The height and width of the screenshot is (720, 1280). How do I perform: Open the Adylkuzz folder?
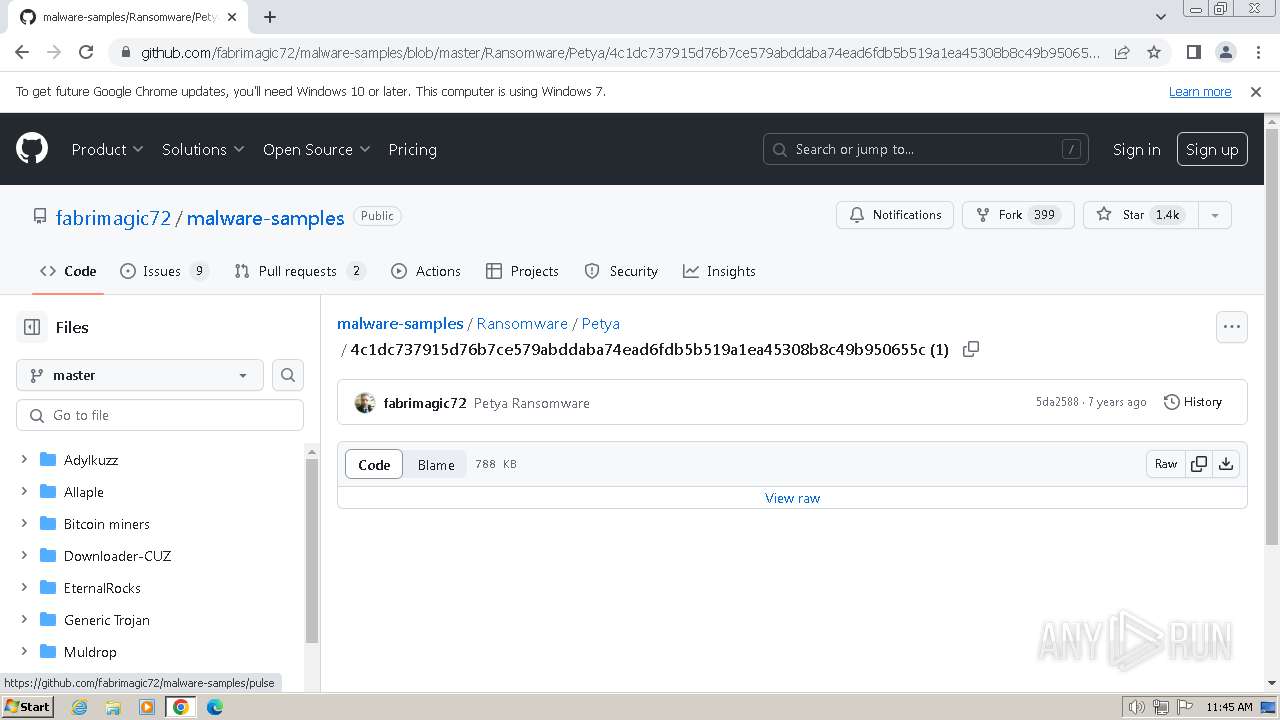coord(91,460)
